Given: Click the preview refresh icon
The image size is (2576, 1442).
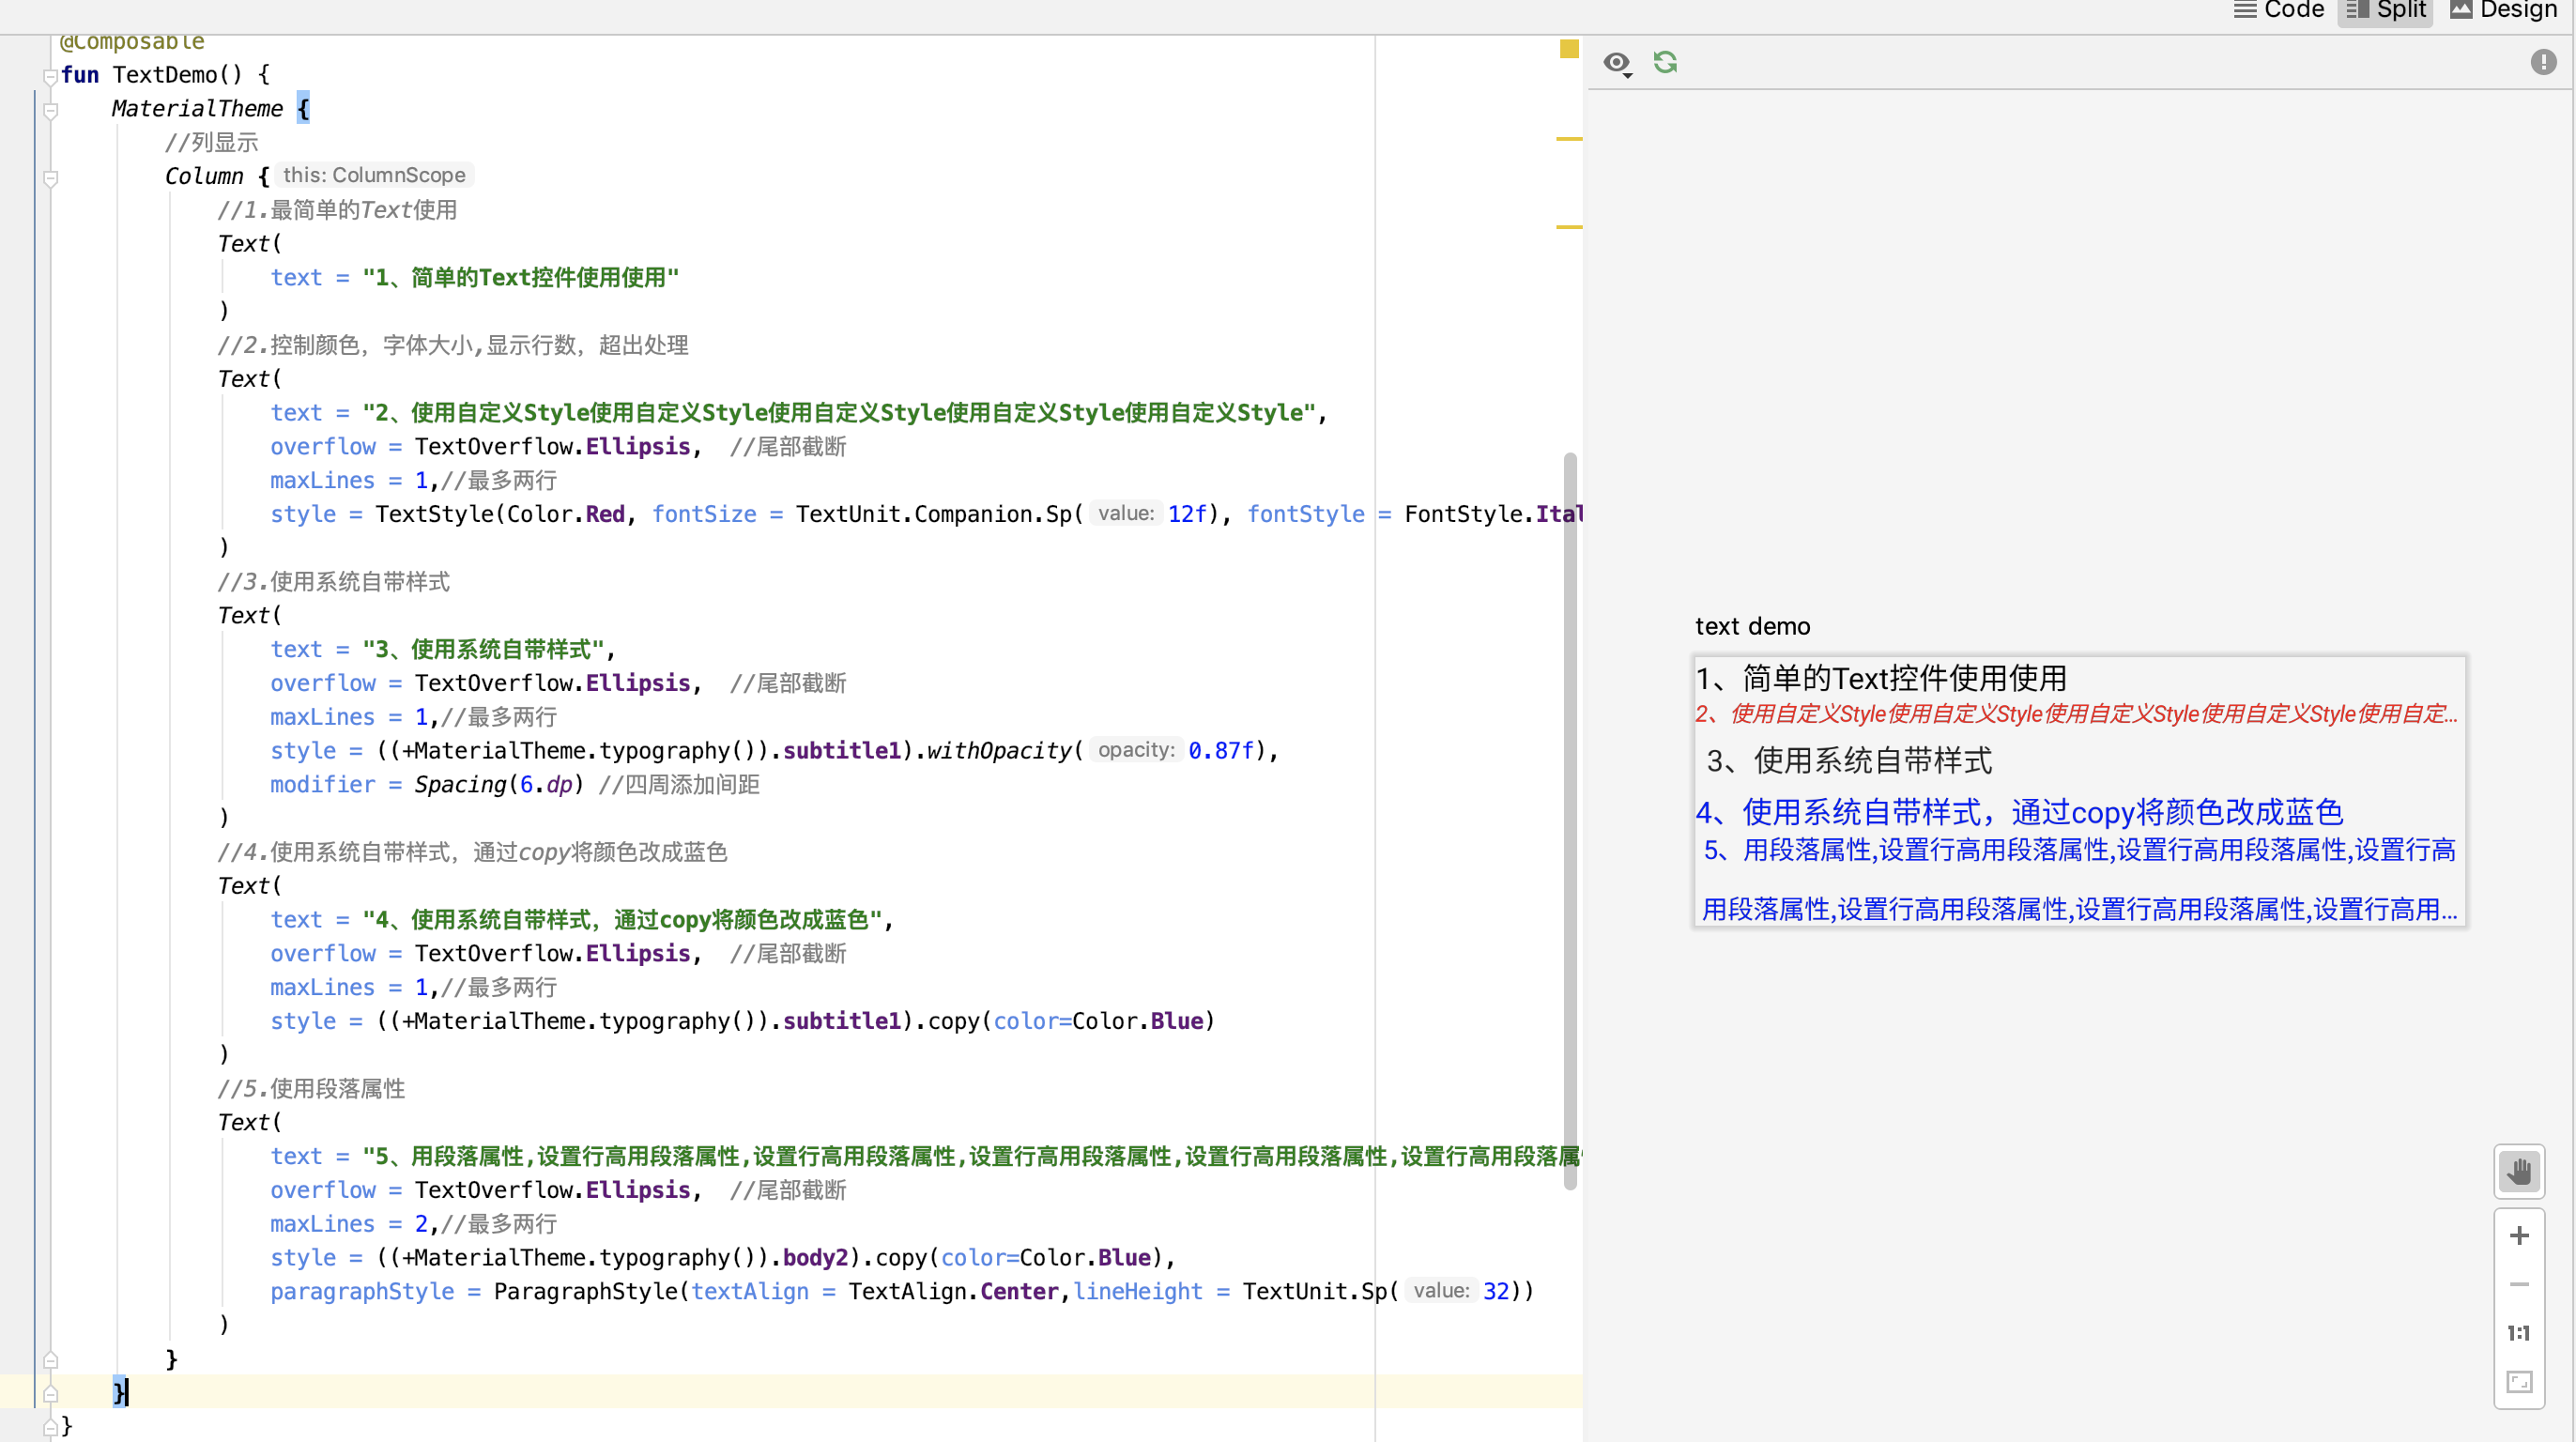Looking at the screenshot, I should [1665, 62].
